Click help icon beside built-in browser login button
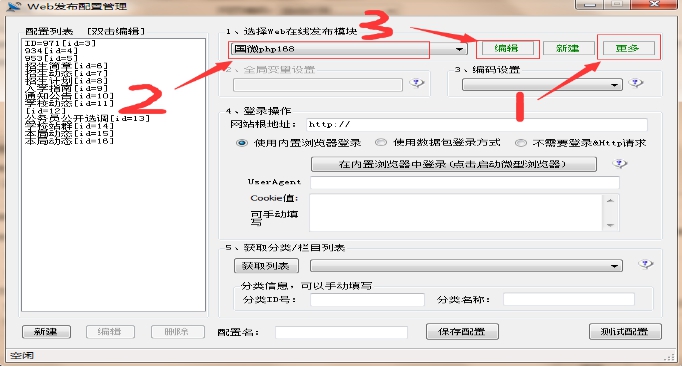Viewport: 682px width, 367px height. pos(619,163)
